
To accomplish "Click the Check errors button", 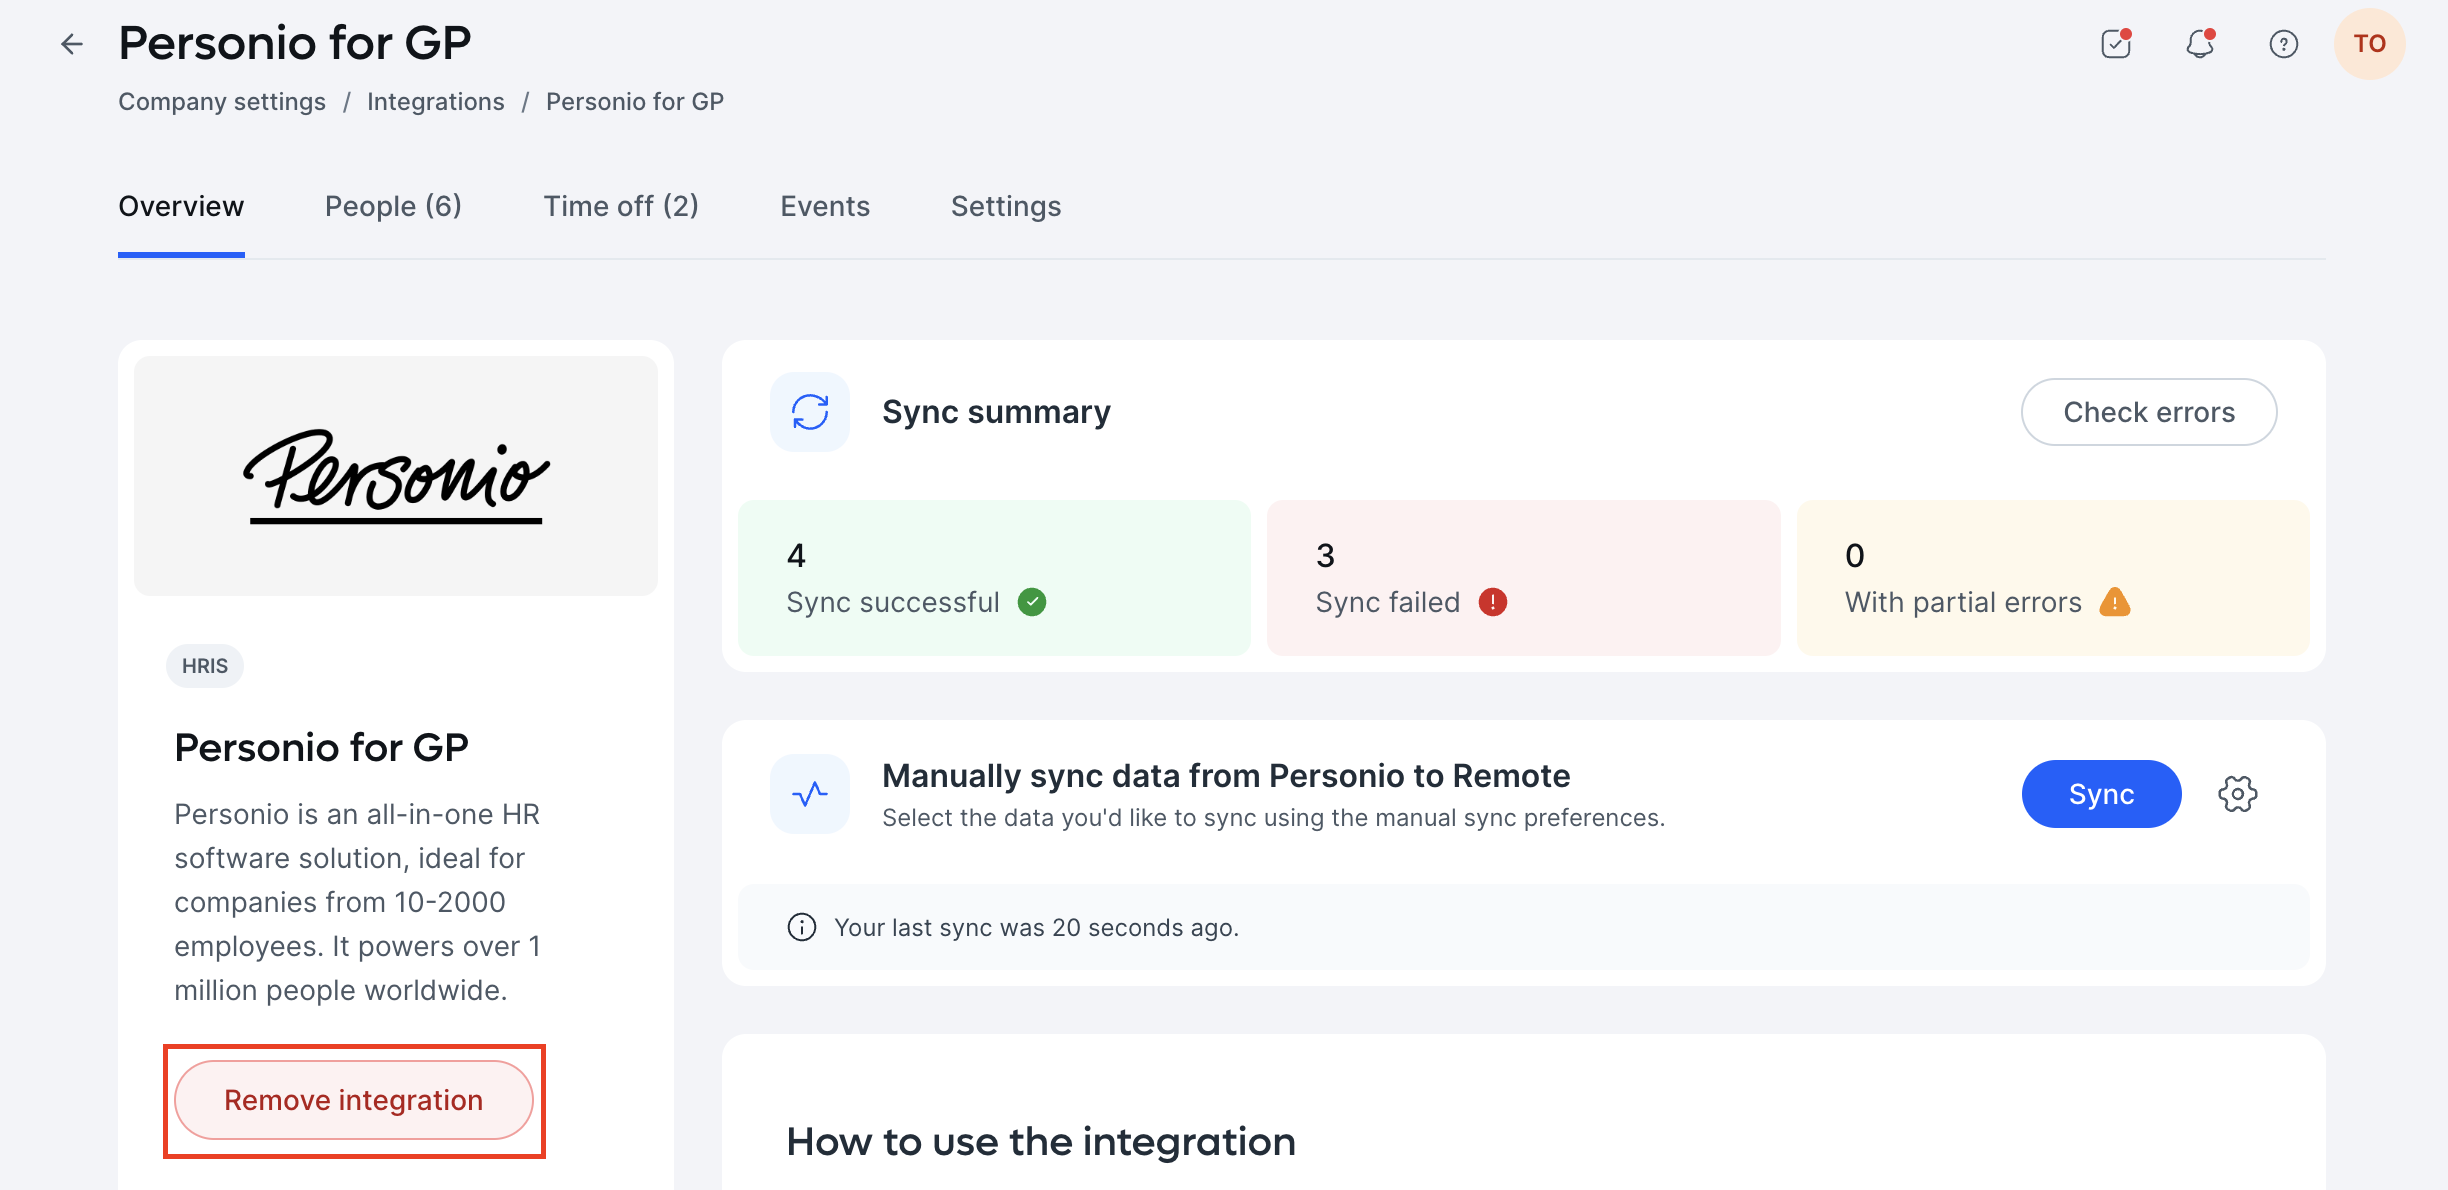I will coord(2149,412).
